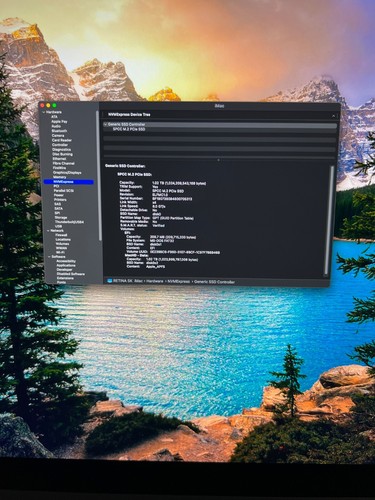Select Graphics/Displays in sidebar
This screenshot has height=500, width=375.
click(67, 173)
